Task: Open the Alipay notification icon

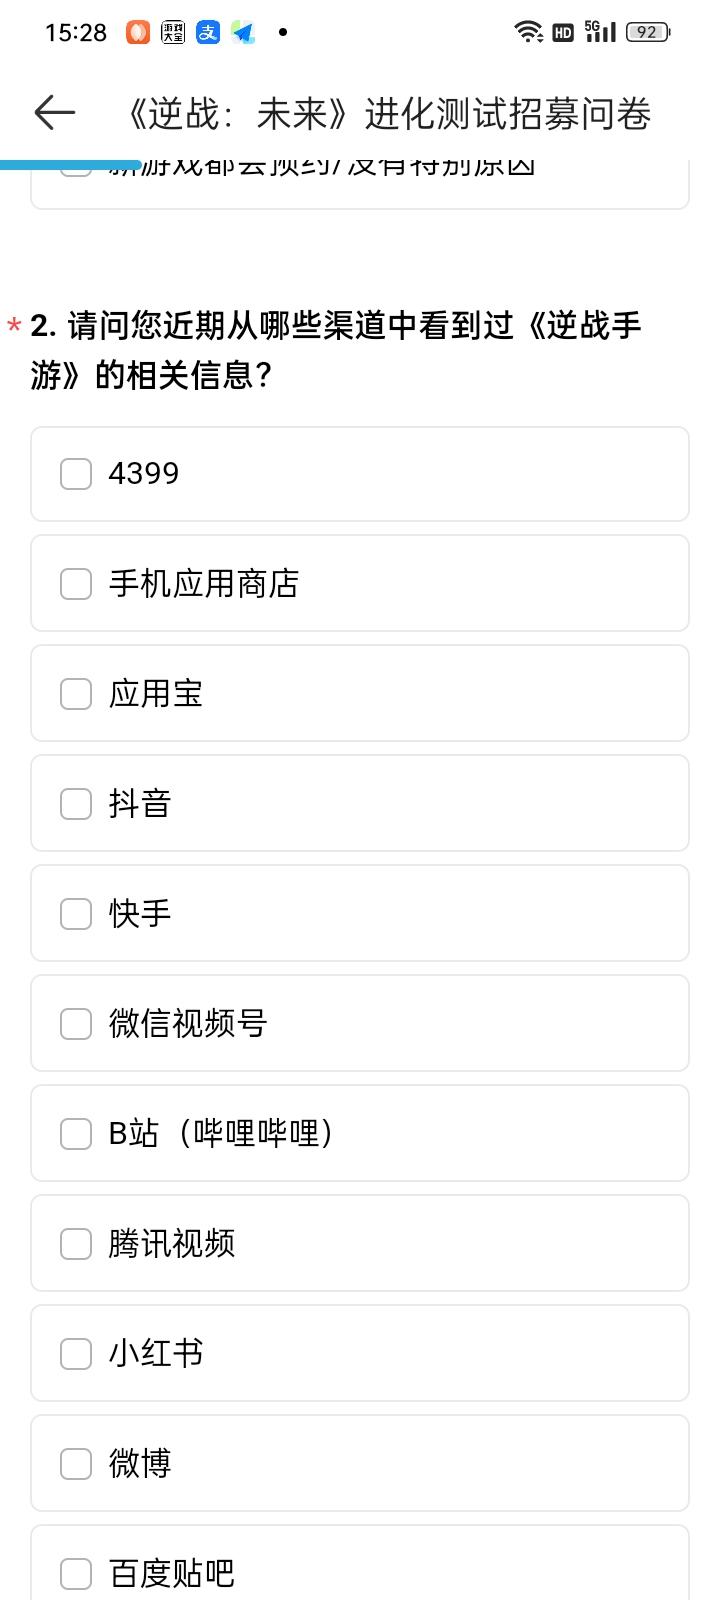Action: pos(208,33)
